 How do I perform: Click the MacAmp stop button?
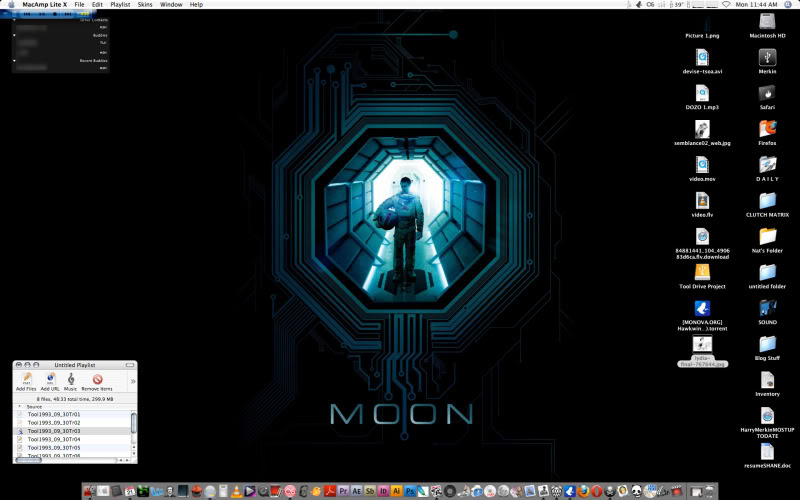55,14
